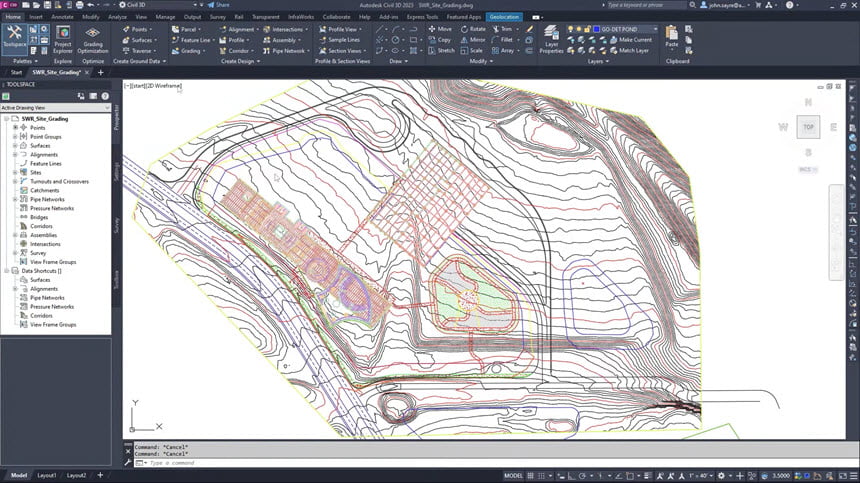860x483 pixels.
Task: Click the Plot printer icon in quick access toolbar
Action: point(80,5)
